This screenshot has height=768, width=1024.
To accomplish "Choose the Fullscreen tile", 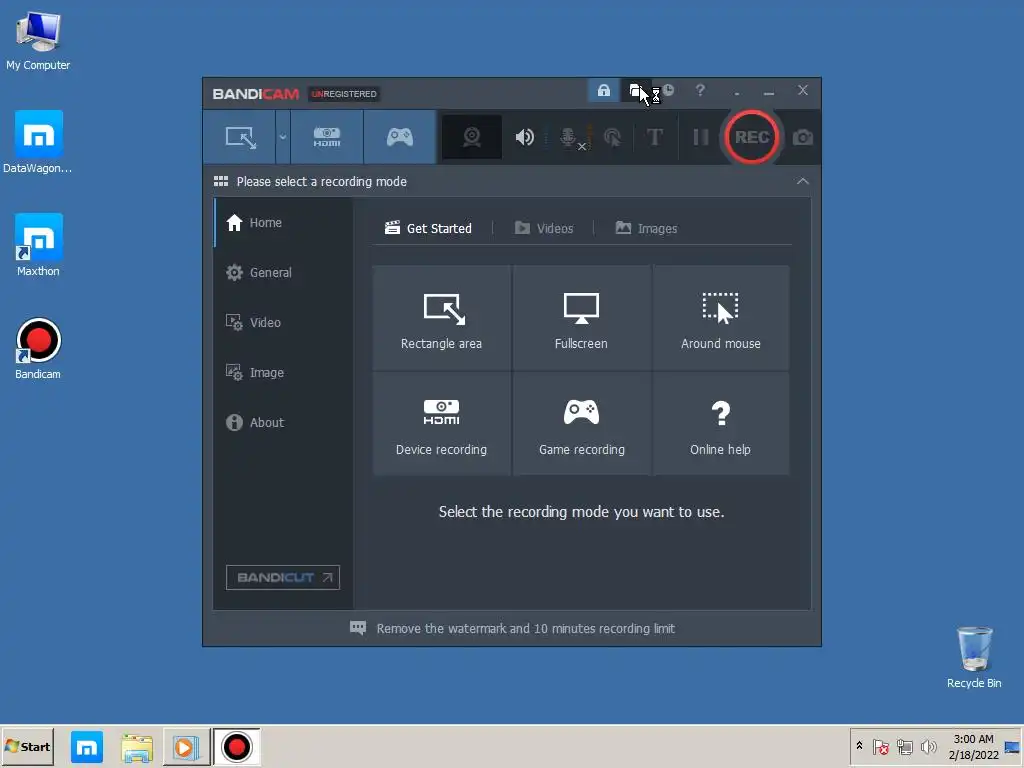I will click(581, 318).
